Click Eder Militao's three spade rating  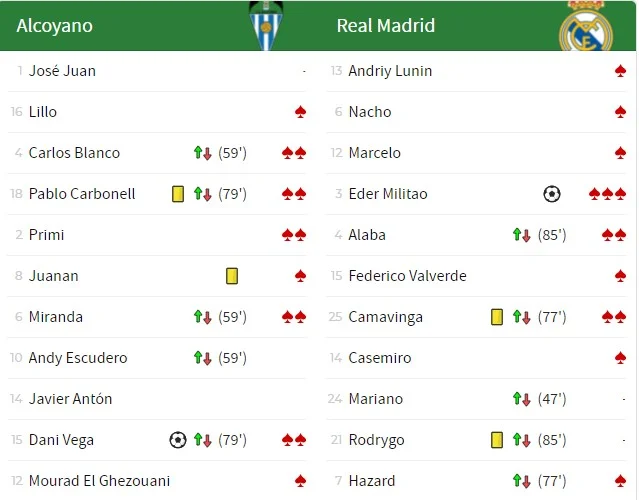607,194
